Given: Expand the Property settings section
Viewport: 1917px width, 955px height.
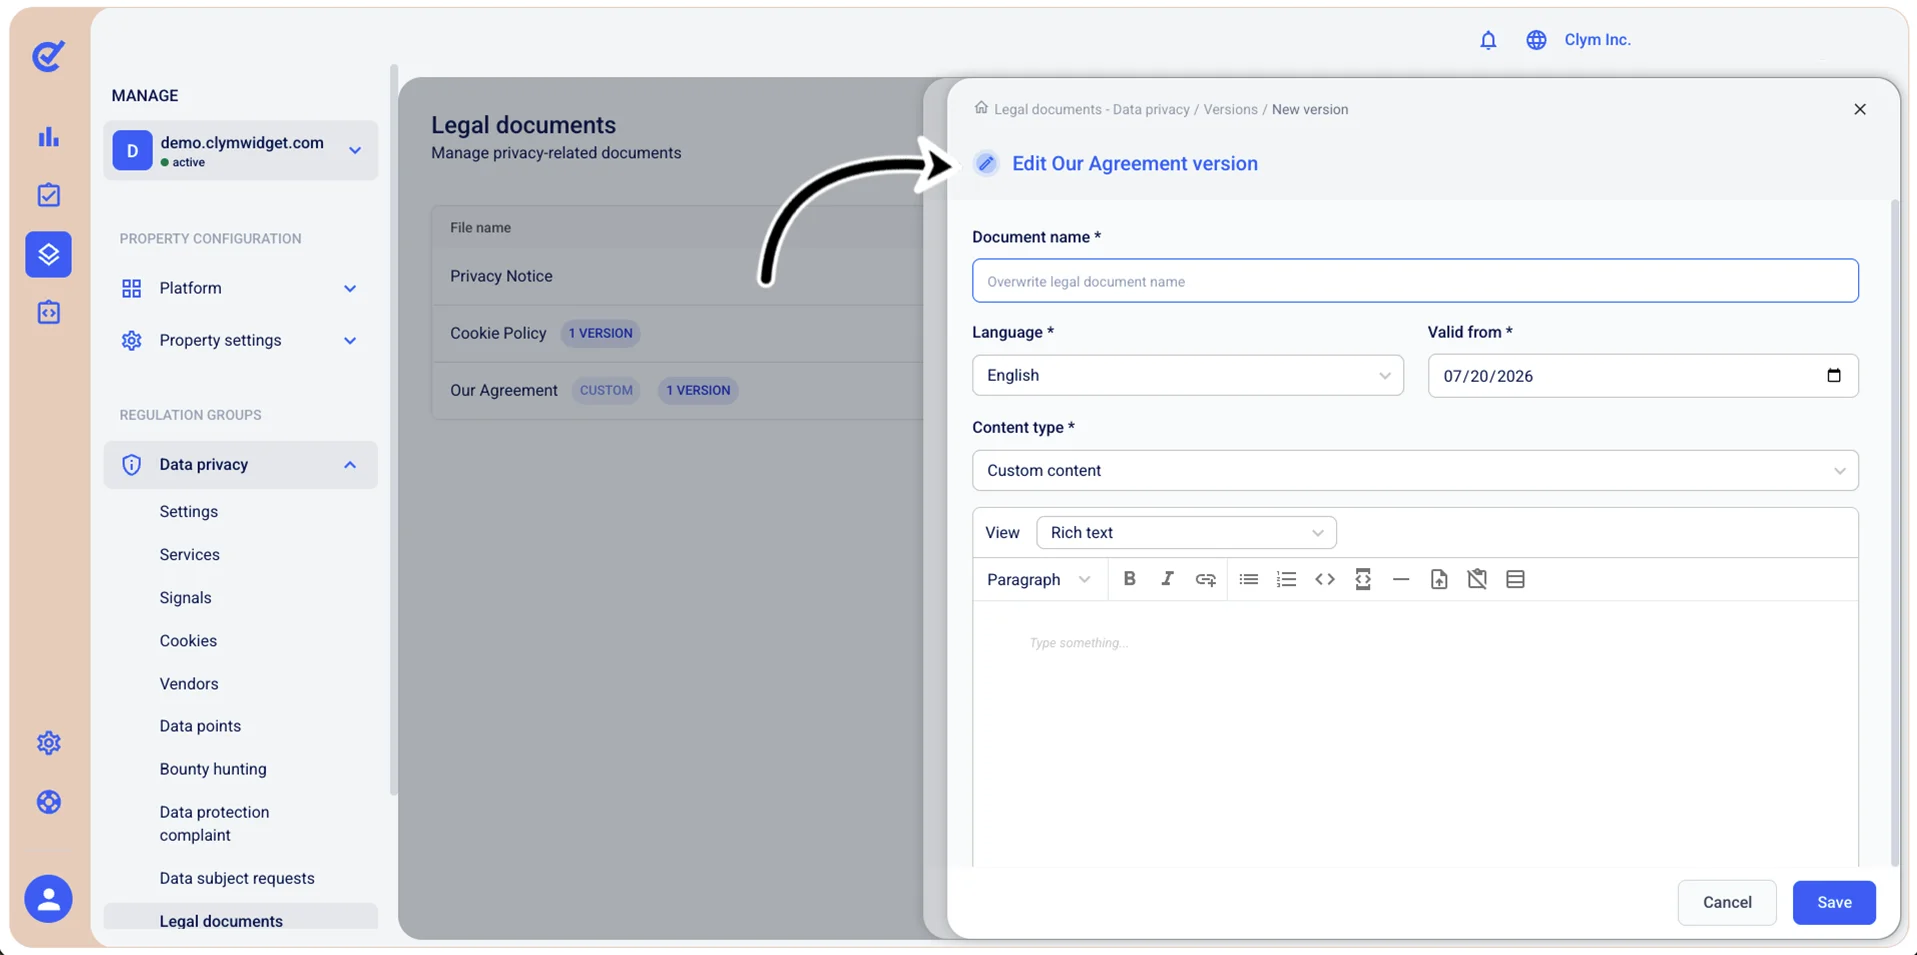Looking at the screenshot, I should point(240,340).
